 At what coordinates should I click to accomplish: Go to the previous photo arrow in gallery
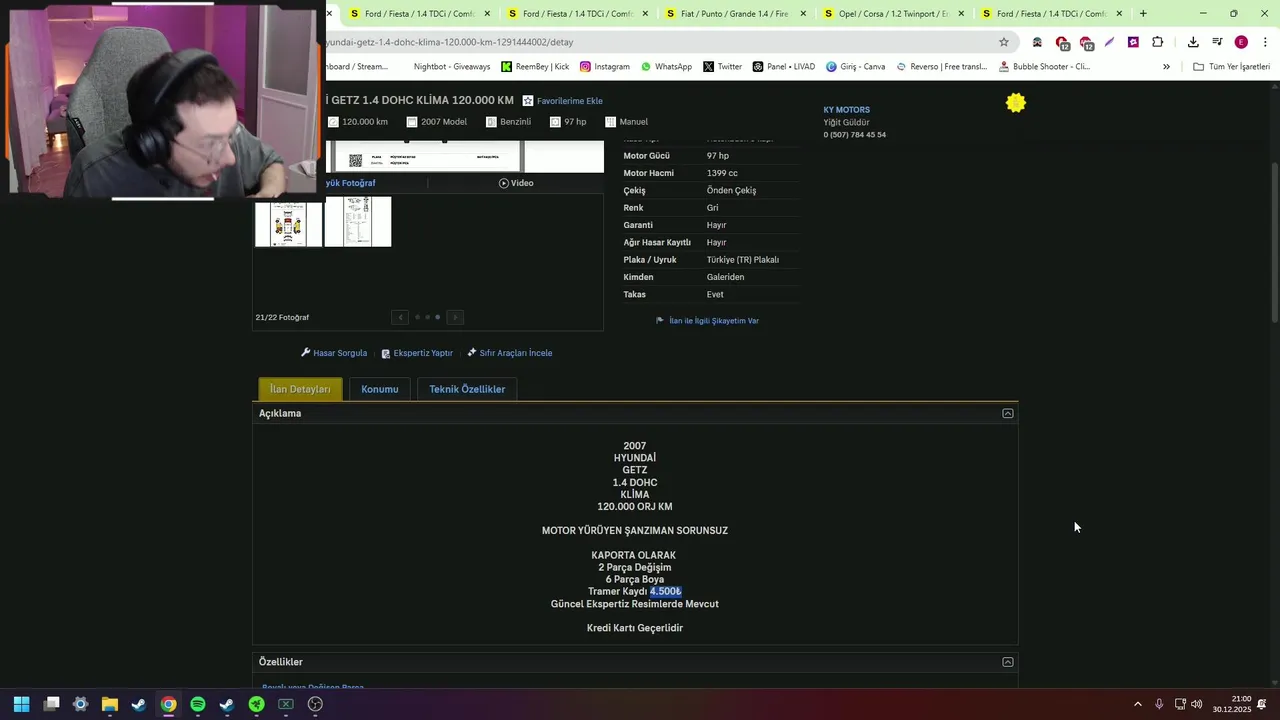coord(400,317)
